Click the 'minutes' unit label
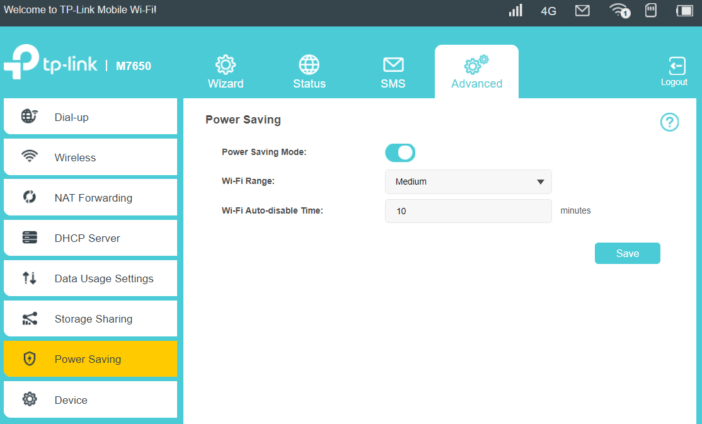The height and width of the screenshot is (424, 702). point(575,210)
